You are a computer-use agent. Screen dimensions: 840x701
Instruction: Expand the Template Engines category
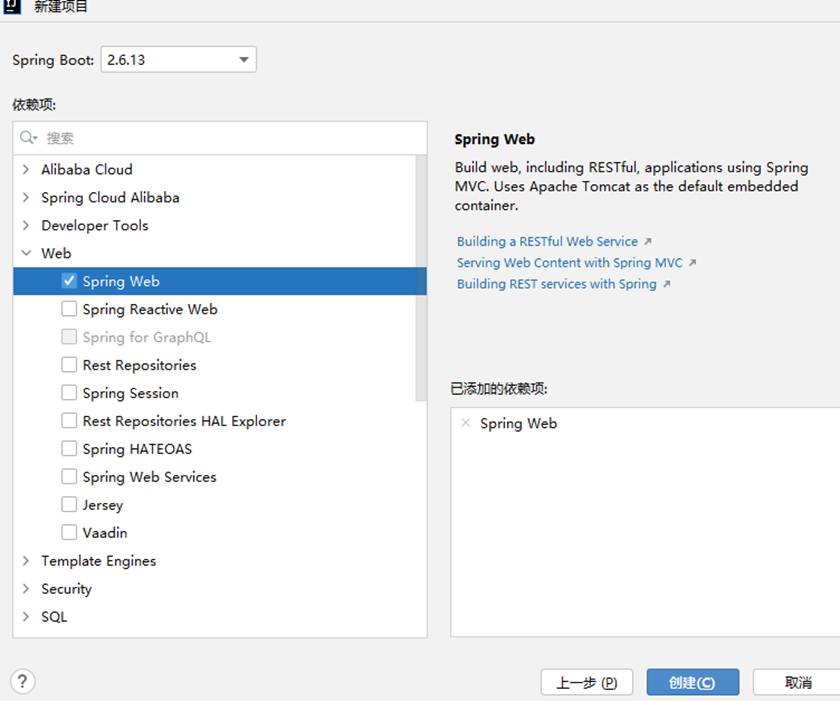point(26,561)
